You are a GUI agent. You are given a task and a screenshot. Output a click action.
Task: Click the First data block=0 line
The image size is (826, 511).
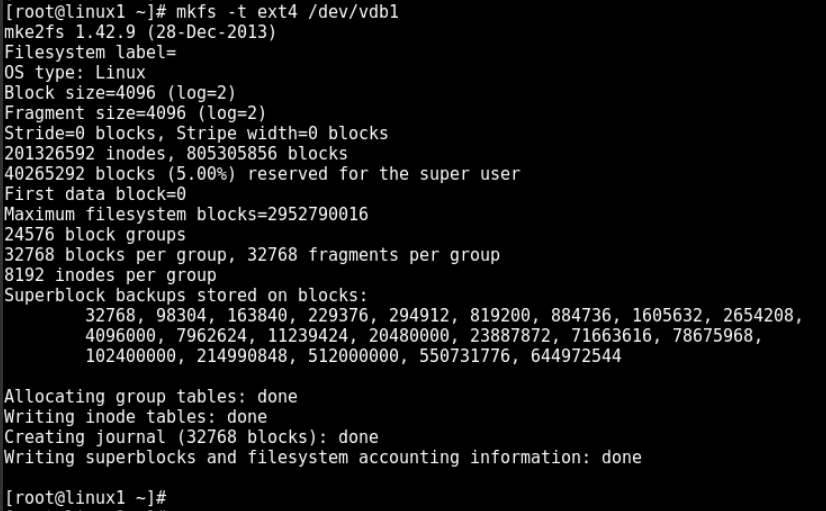click(95, 194)
